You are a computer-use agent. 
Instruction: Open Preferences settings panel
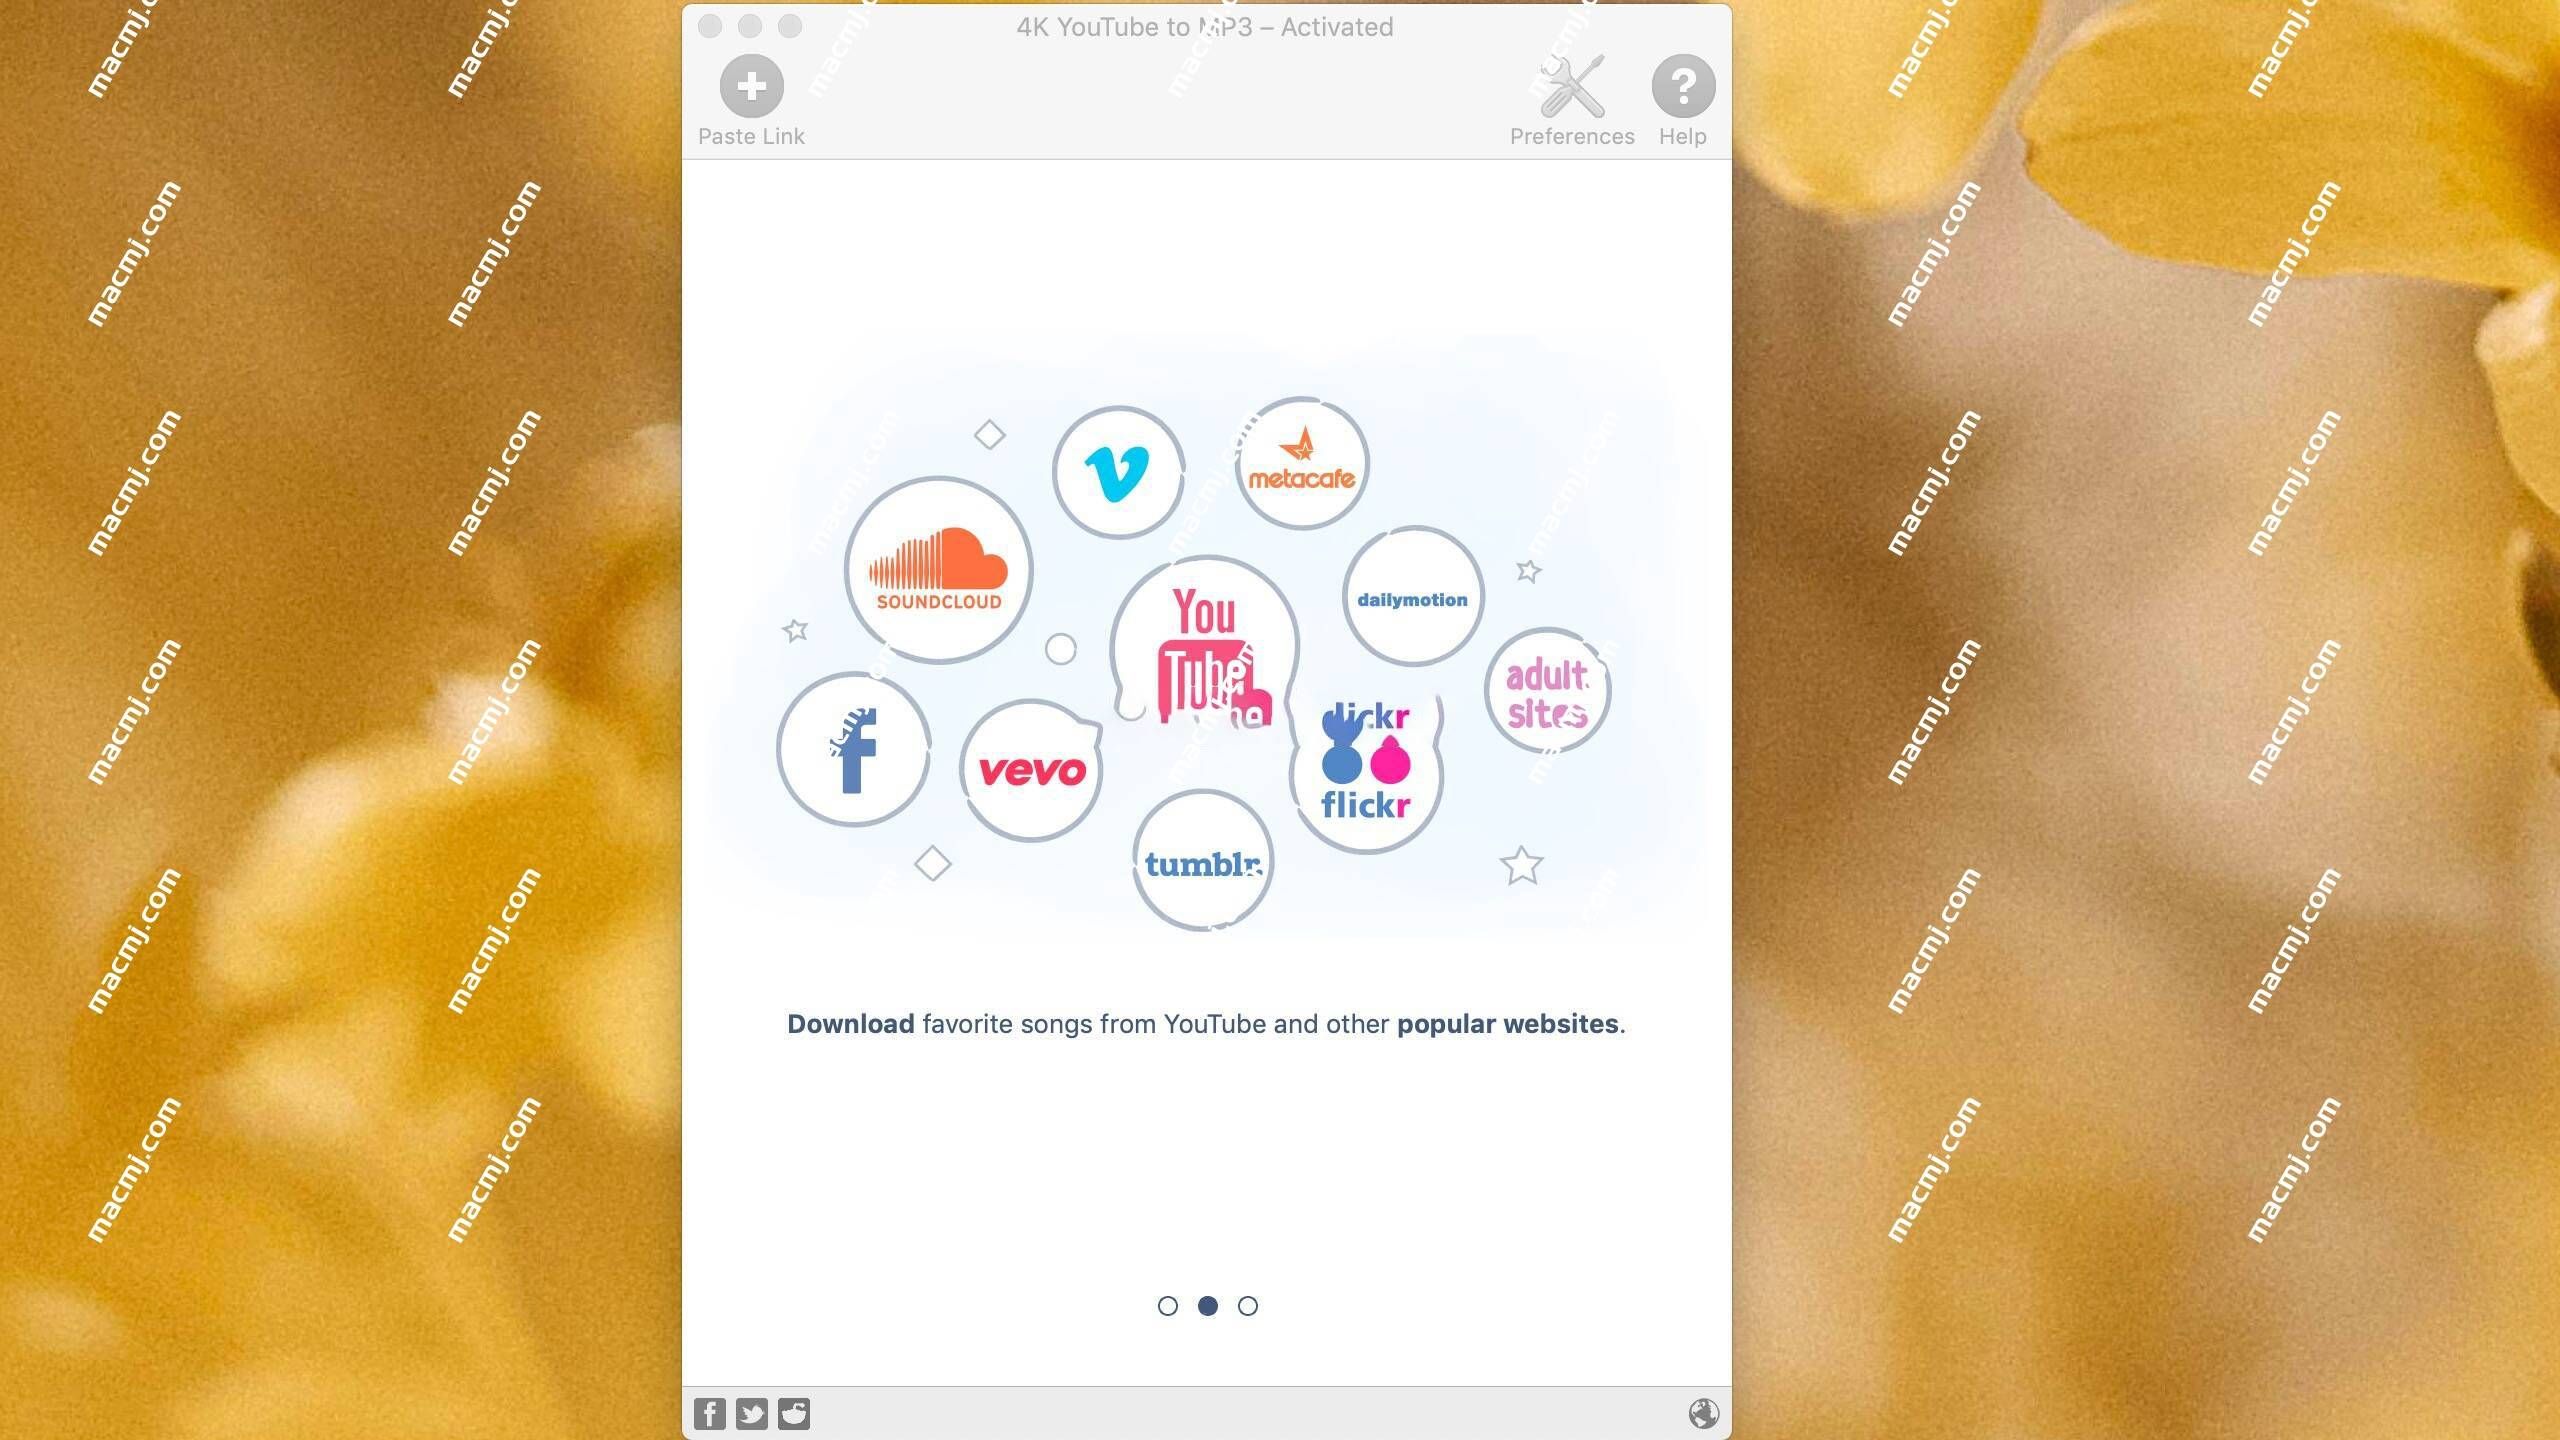click(x=1572, y=84)
